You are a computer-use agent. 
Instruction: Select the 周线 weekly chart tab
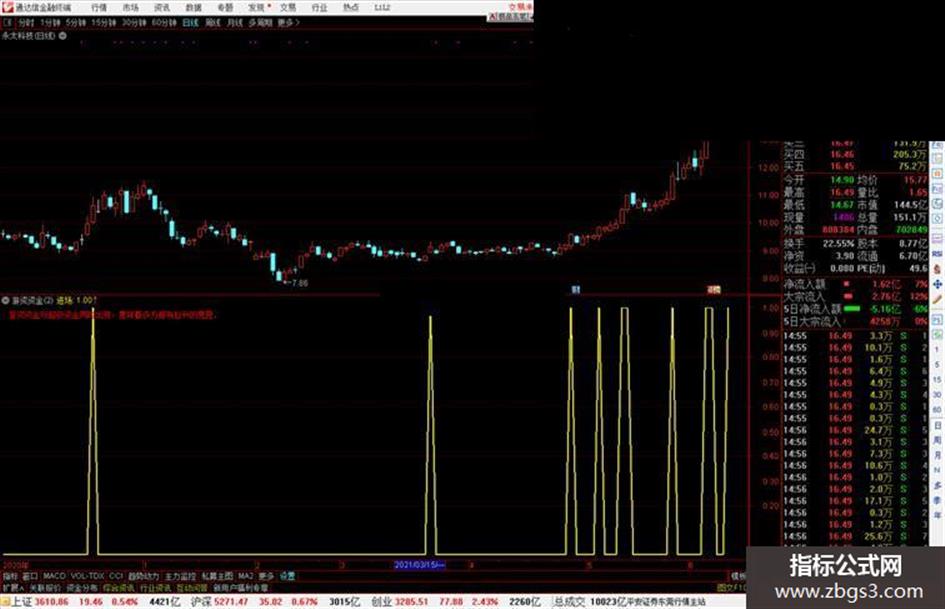tap(213, 22)
